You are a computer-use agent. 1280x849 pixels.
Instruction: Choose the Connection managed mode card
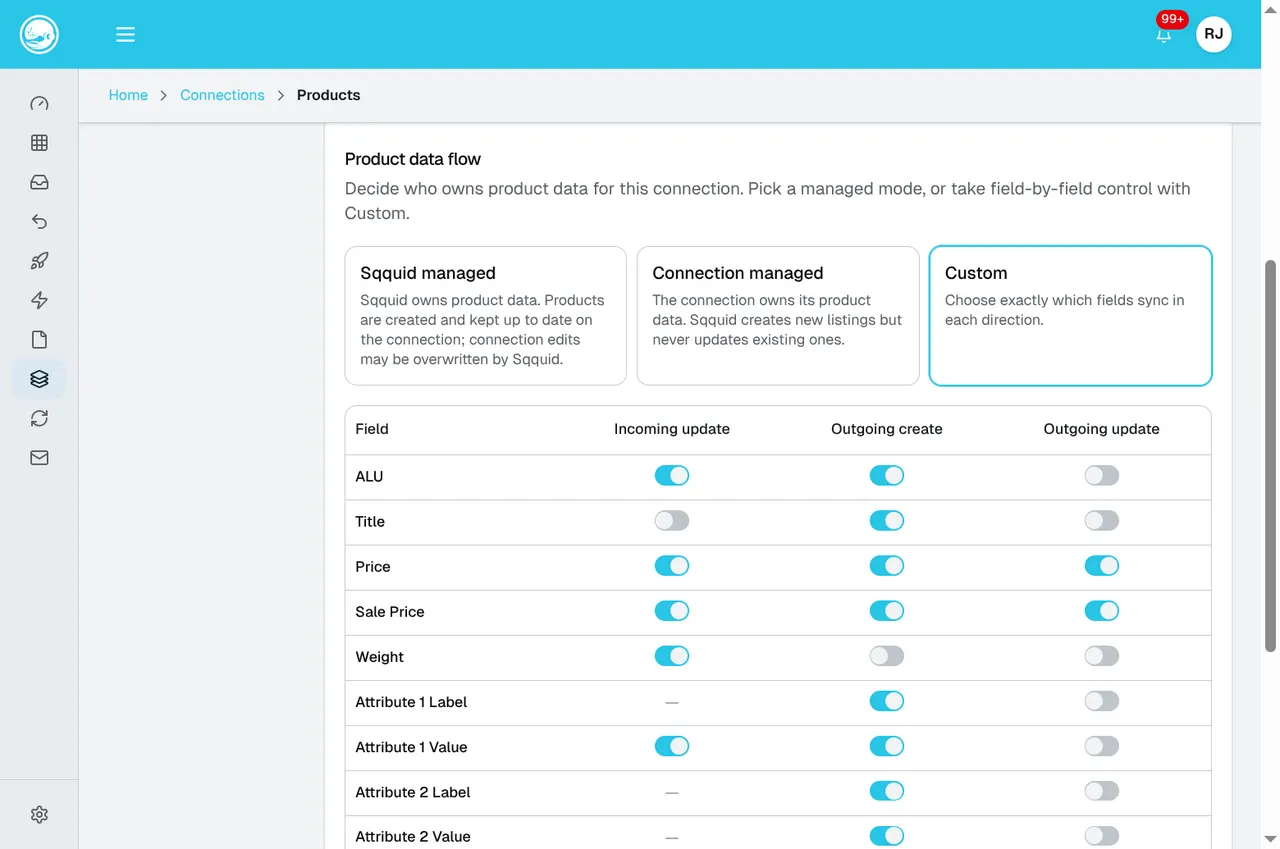pos(778,316)
